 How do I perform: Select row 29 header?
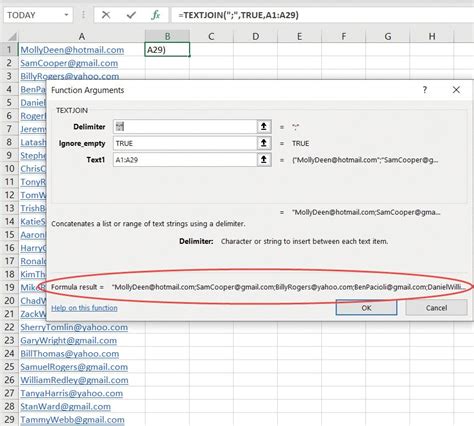(x=9, y=419)
